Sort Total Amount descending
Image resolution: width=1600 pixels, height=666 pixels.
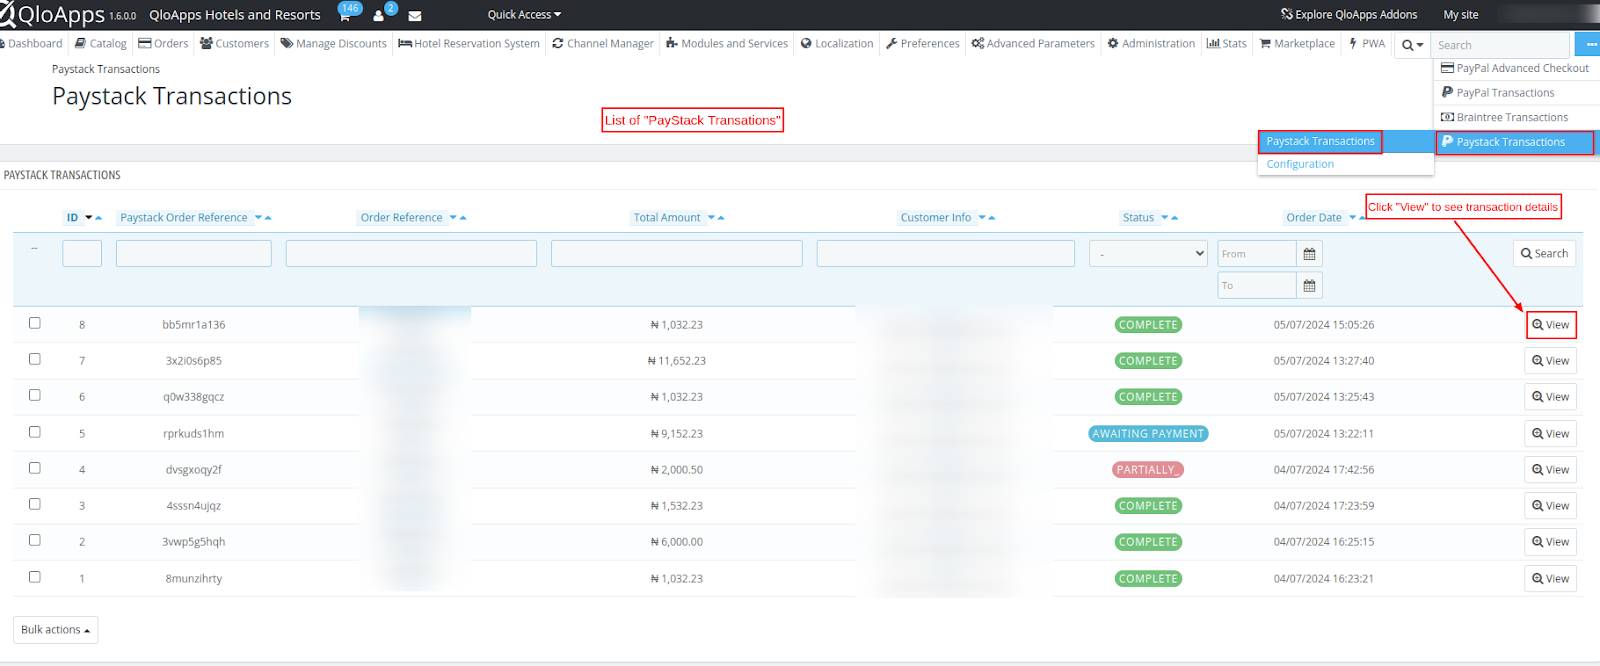712,218
